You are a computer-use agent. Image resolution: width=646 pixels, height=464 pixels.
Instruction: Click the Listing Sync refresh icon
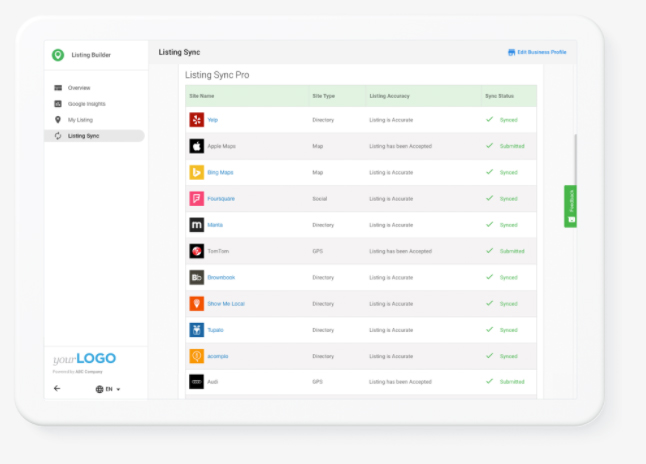point(58,136)
